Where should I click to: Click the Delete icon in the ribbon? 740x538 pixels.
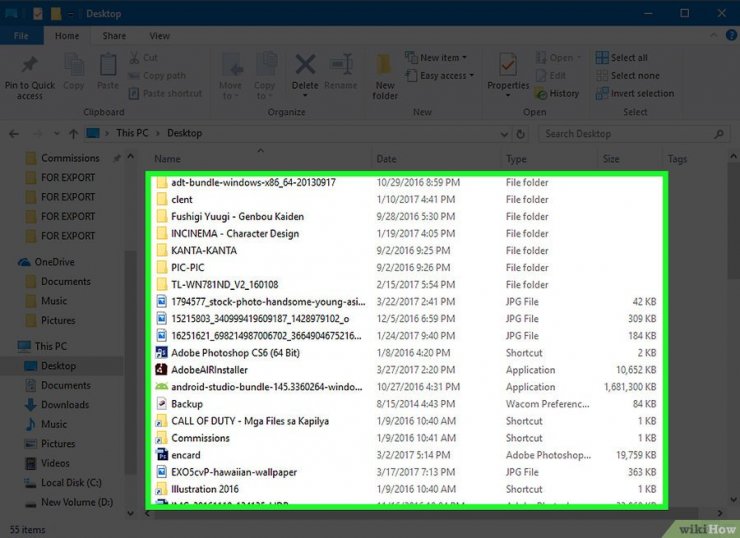[x=305, y=68]
